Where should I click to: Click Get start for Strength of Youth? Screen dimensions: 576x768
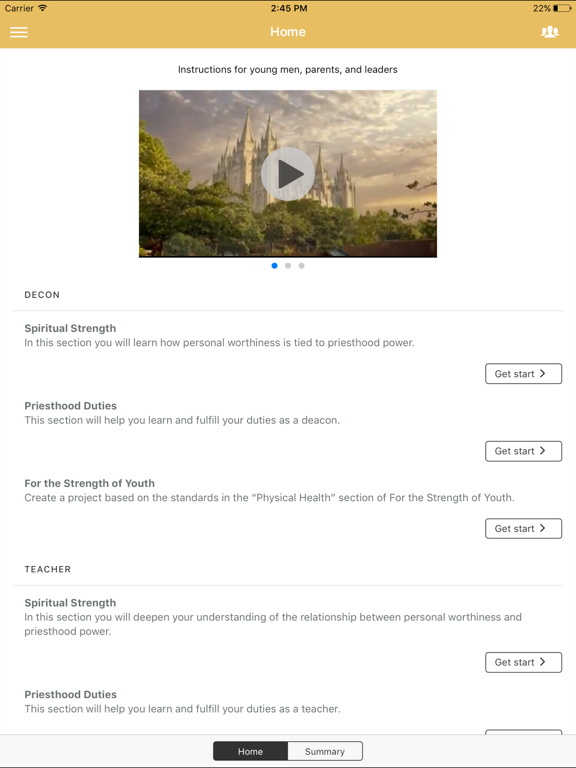(523, 528)
